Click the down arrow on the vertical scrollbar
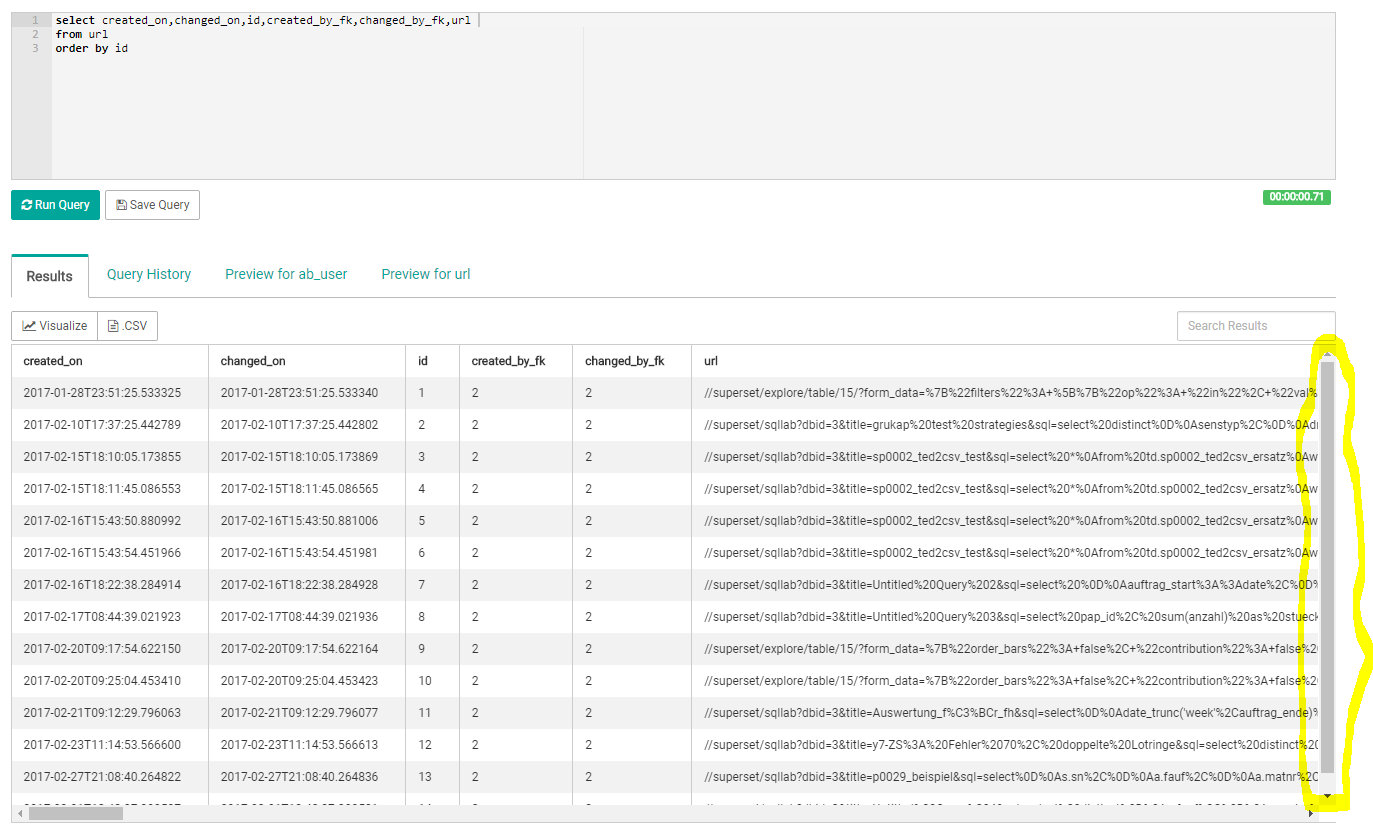 tap(1327, 796)
